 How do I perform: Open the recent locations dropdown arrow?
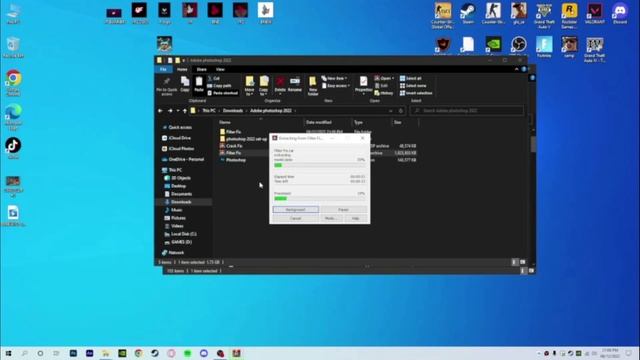[x=178, y=111]
